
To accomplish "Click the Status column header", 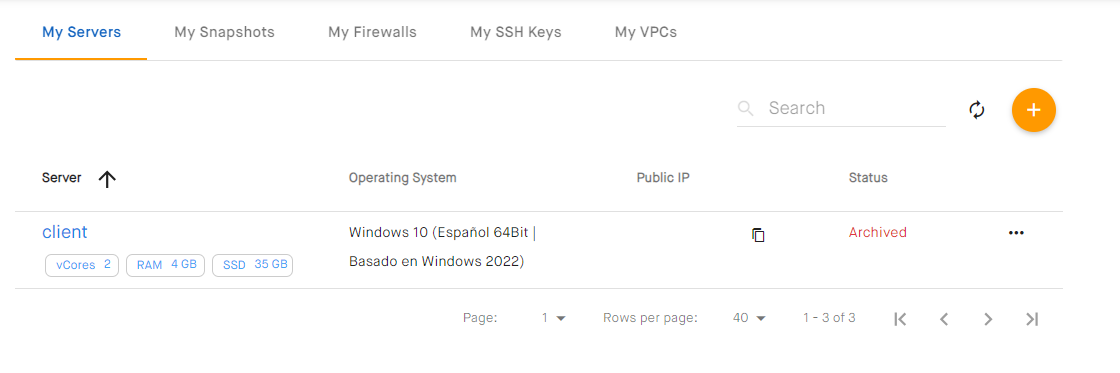I will (868, 178).
